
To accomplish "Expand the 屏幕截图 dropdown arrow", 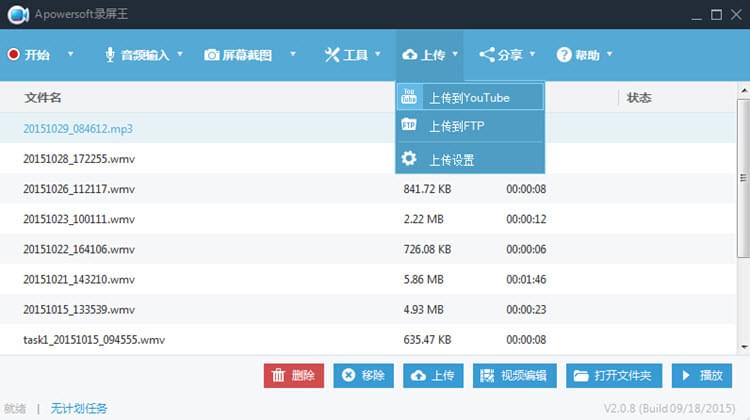I will tap(293, 54).
